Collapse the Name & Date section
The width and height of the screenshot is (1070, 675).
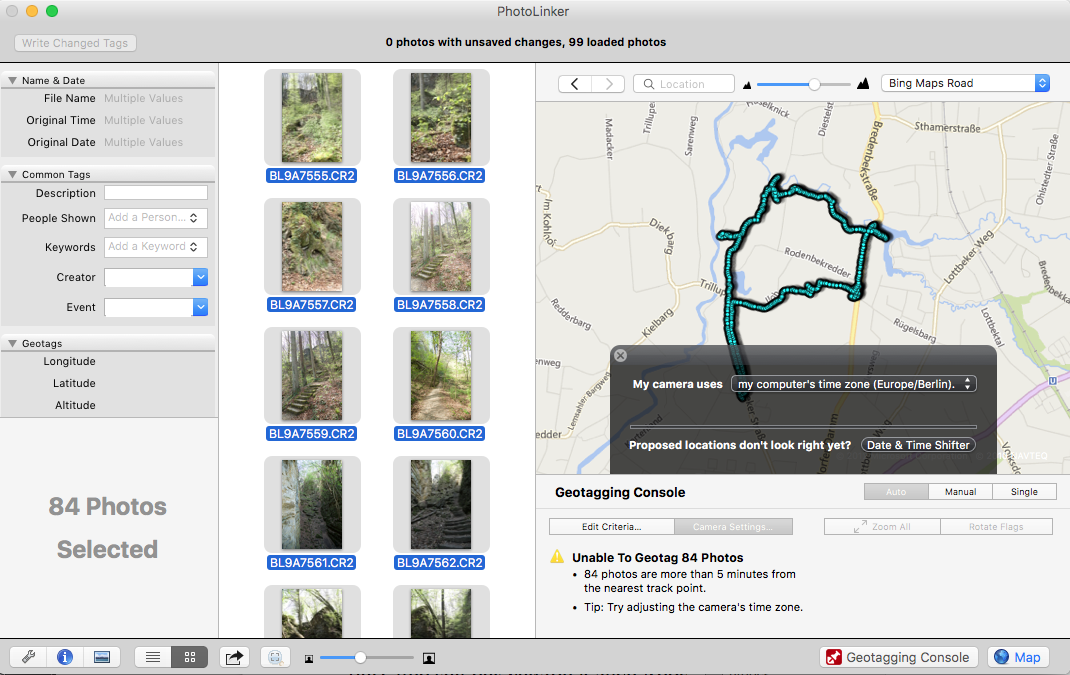[12, 80]
